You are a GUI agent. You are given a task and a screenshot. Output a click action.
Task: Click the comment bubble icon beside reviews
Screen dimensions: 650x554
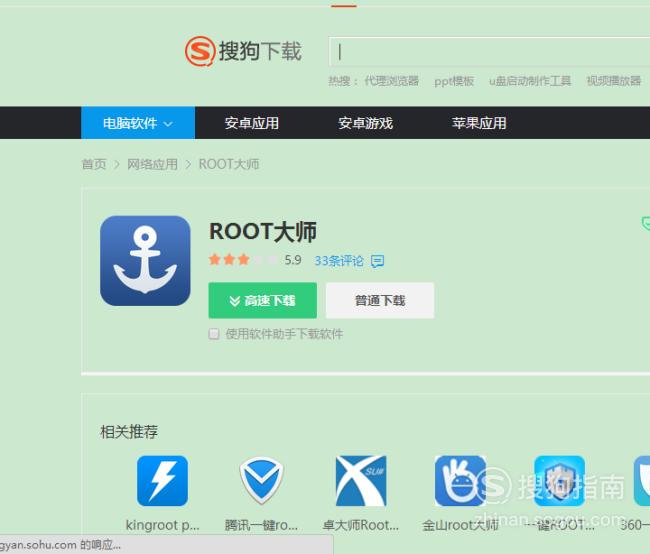(377, 261)
